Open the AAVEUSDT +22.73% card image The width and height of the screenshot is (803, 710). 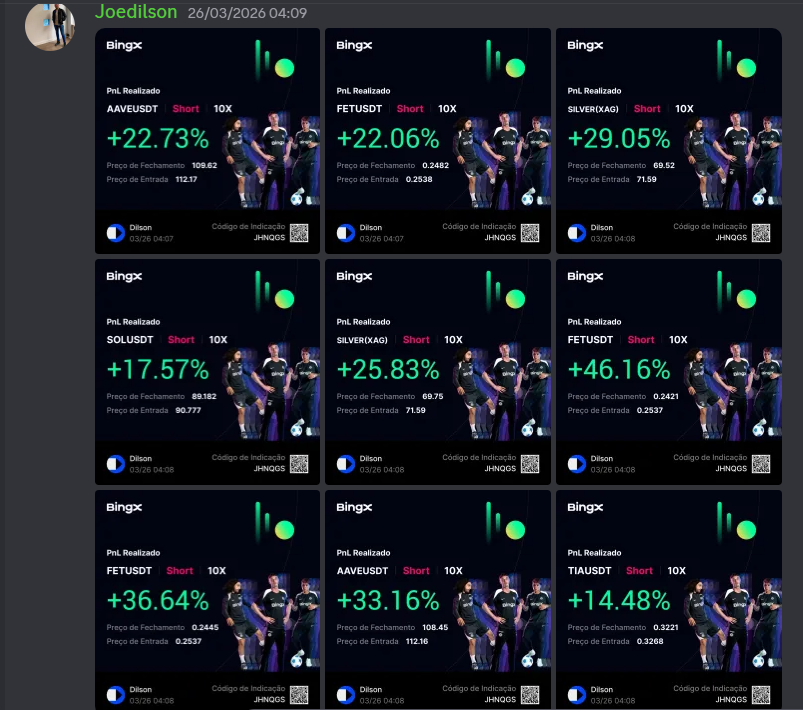[x=207, y=141]
